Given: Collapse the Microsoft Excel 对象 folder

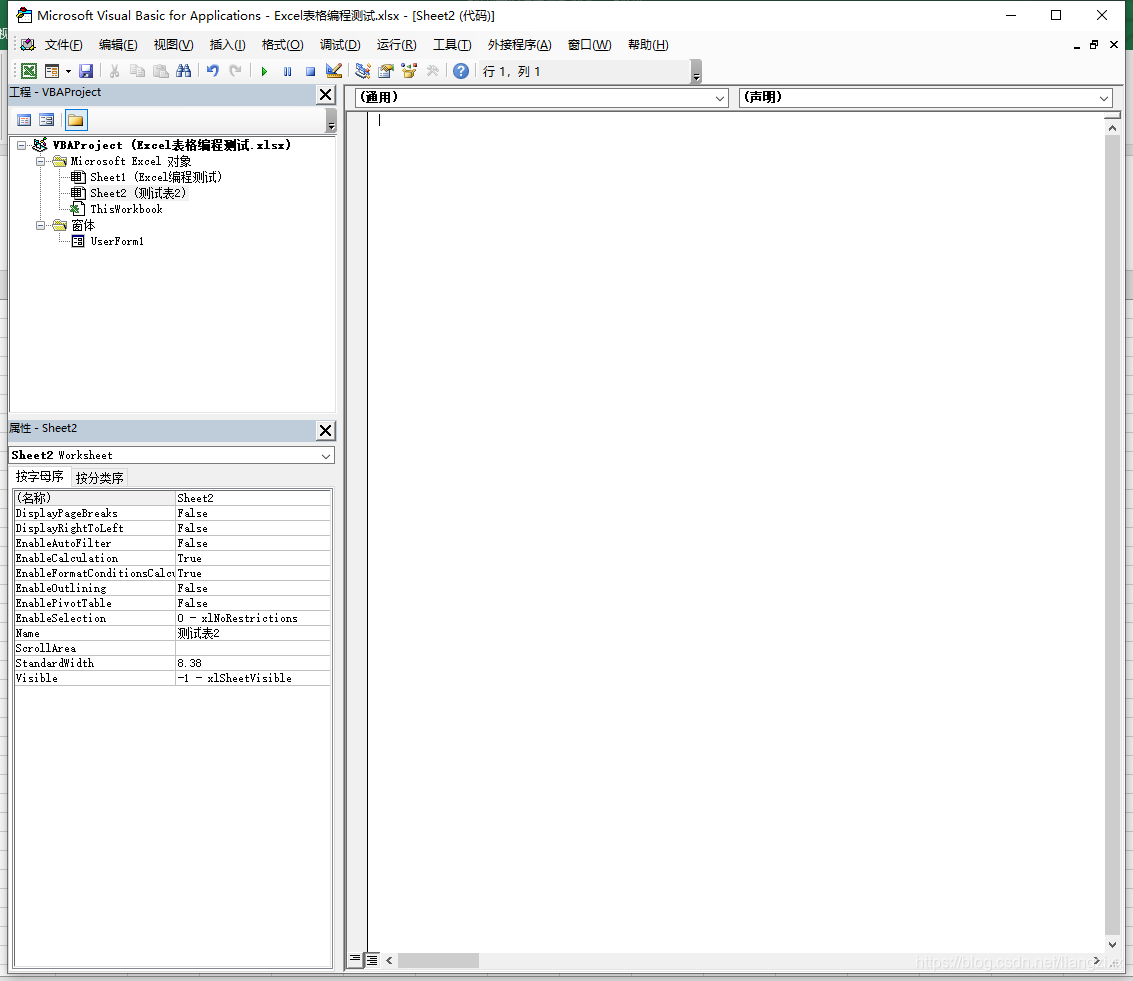Looking at the screenshot, I should click(40, 161).
